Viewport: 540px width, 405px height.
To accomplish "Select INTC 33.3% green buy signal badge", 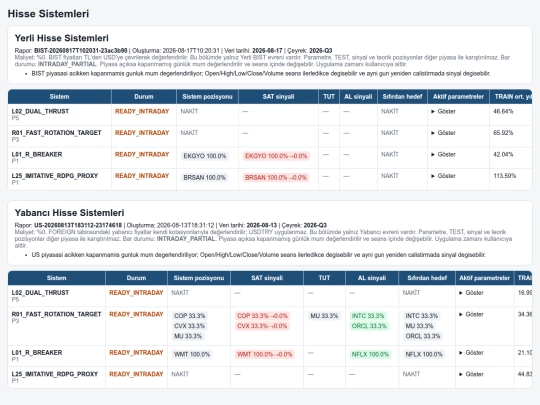I will 368,316.
